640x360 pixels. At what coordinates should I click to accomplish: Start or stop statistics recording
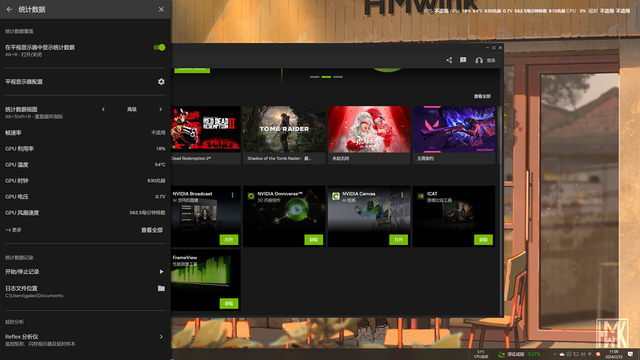[161, 272]
